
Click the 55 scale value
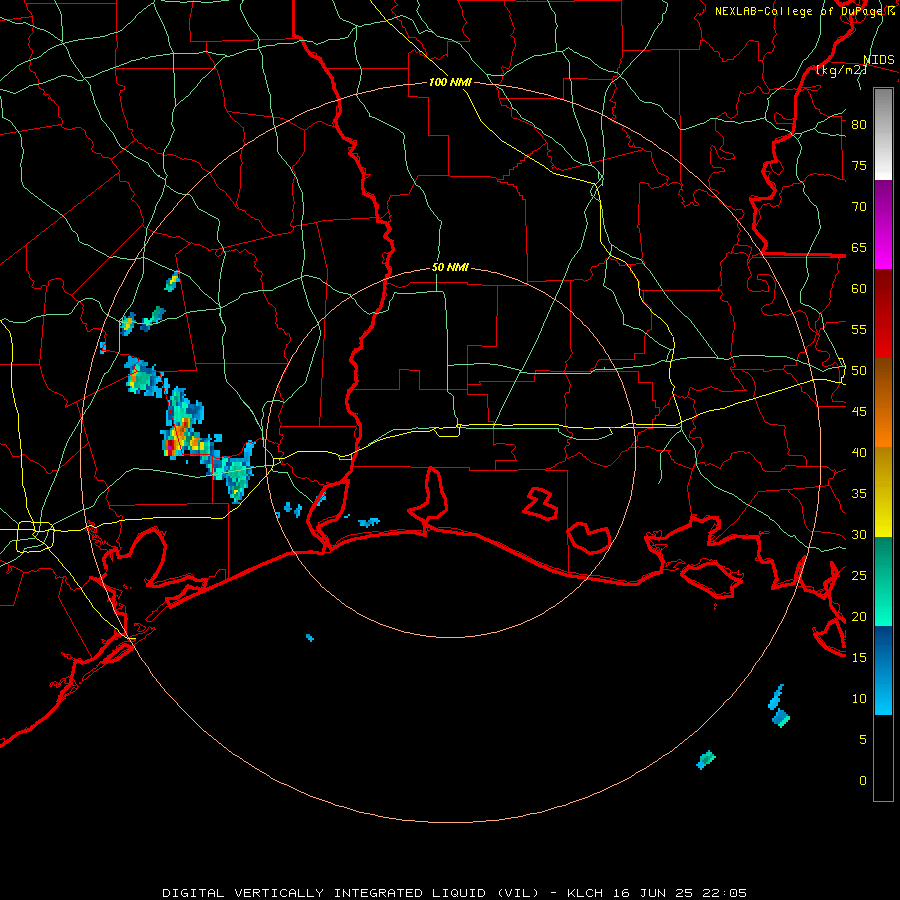[859, 329]
